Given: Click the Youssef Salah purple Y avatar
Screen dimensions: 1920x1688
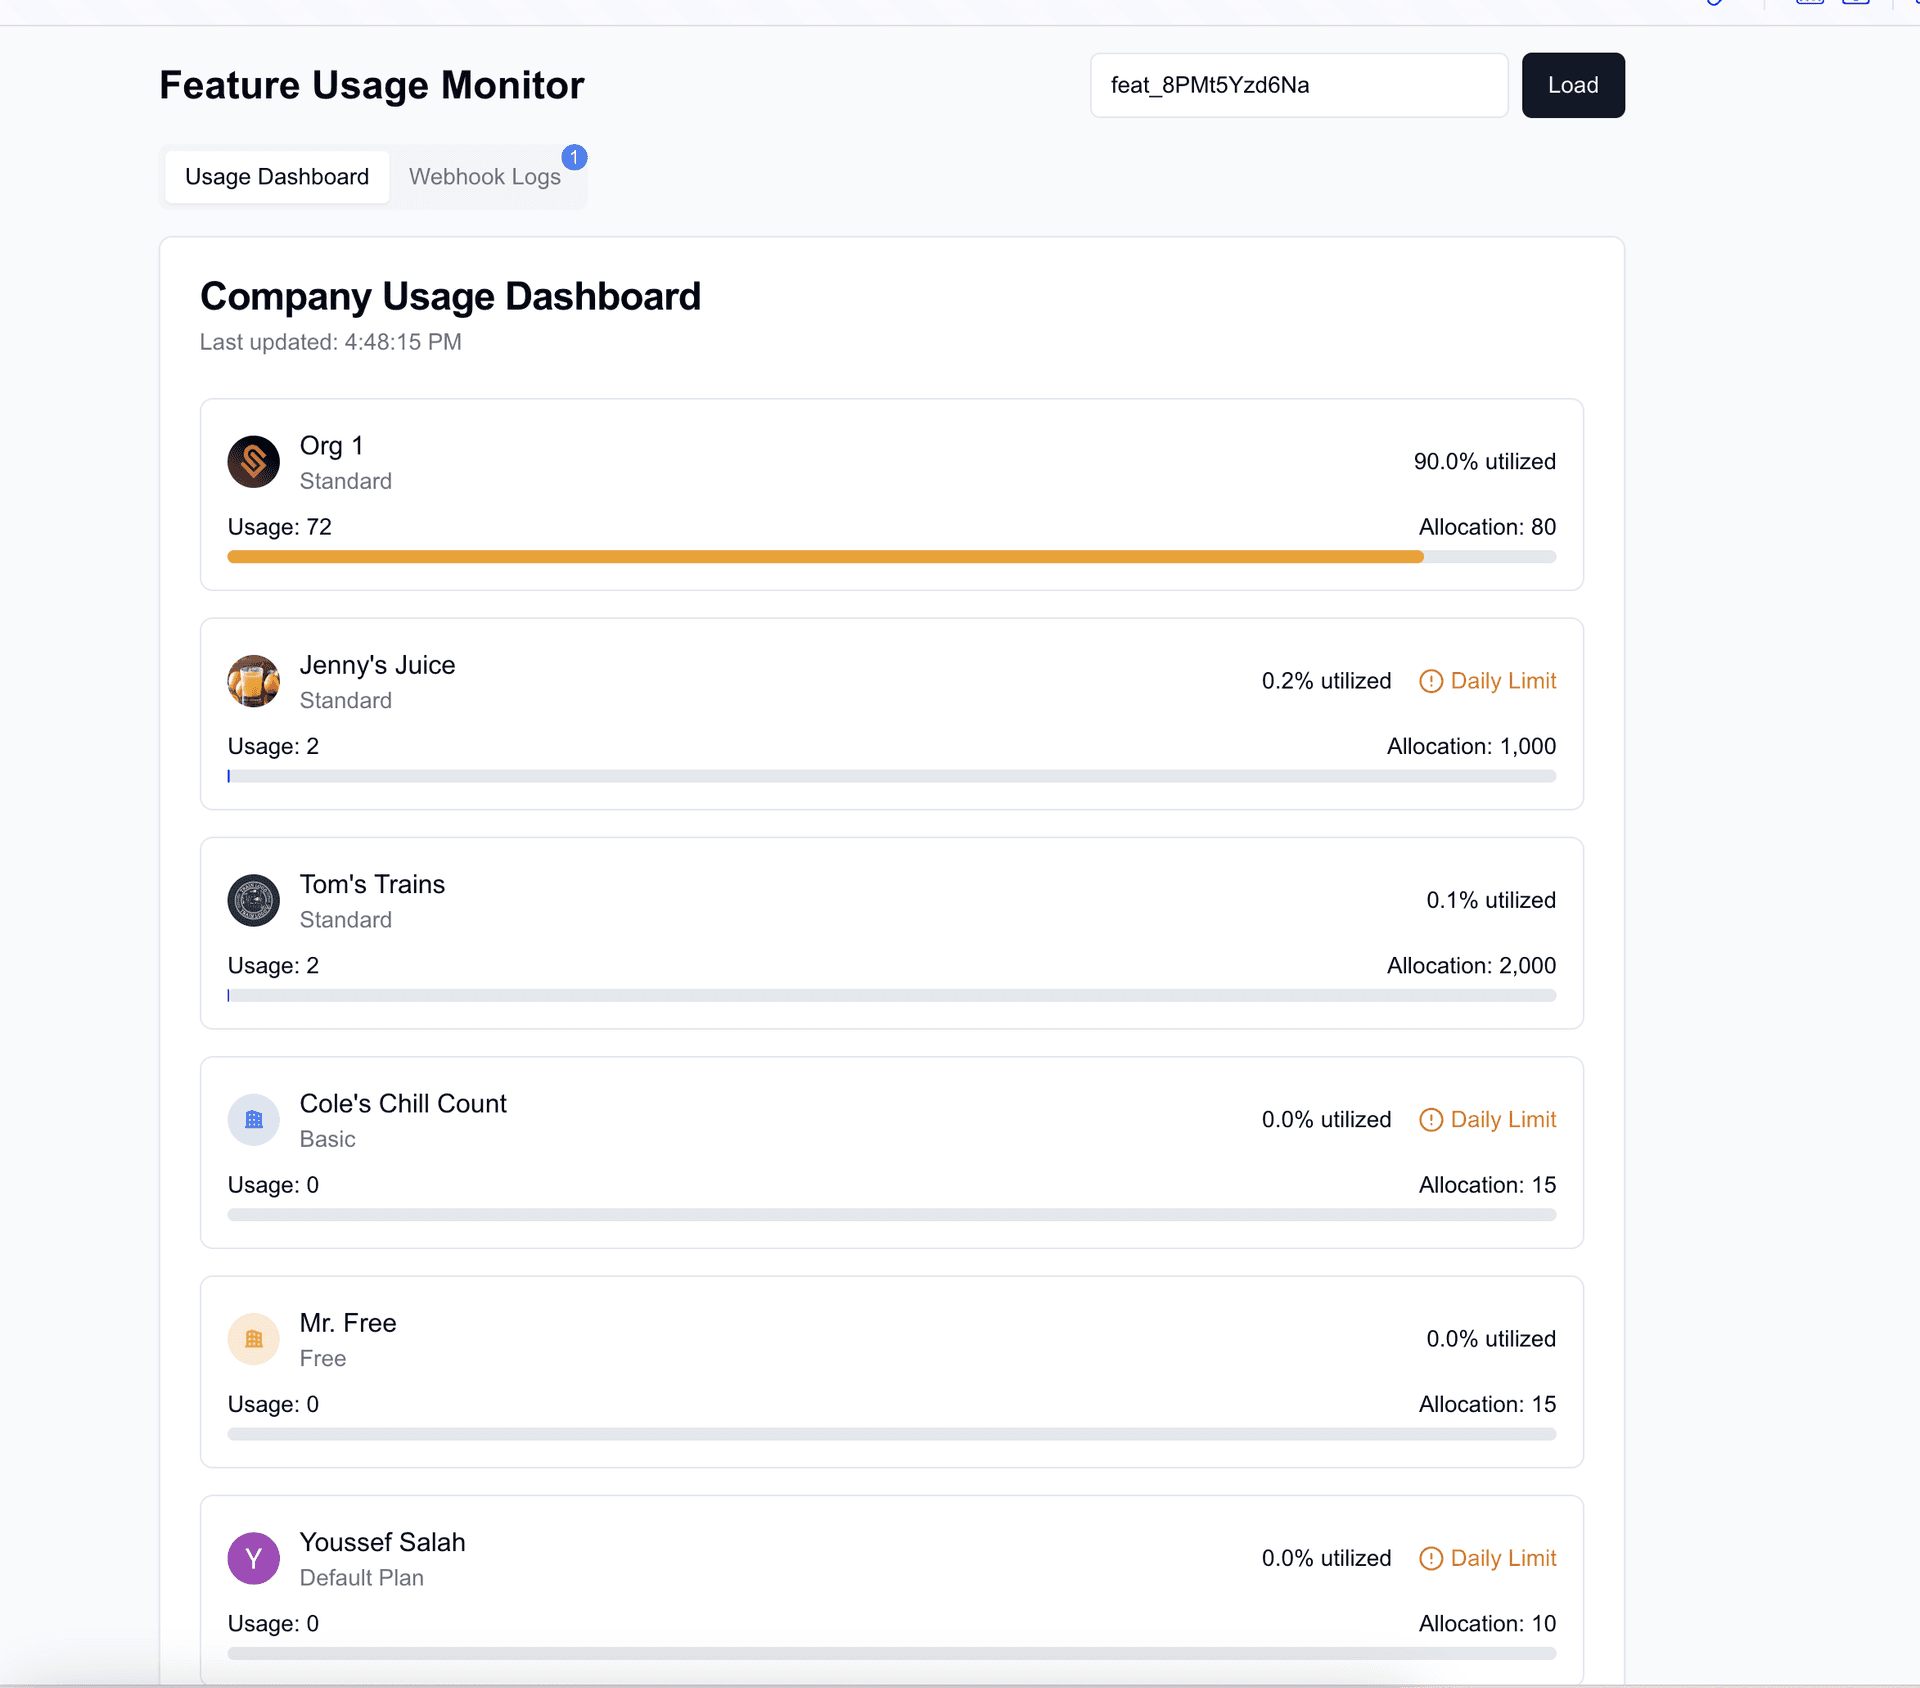Looking at the screenshot, I should pyautogui.click(x=253, y=1558).
